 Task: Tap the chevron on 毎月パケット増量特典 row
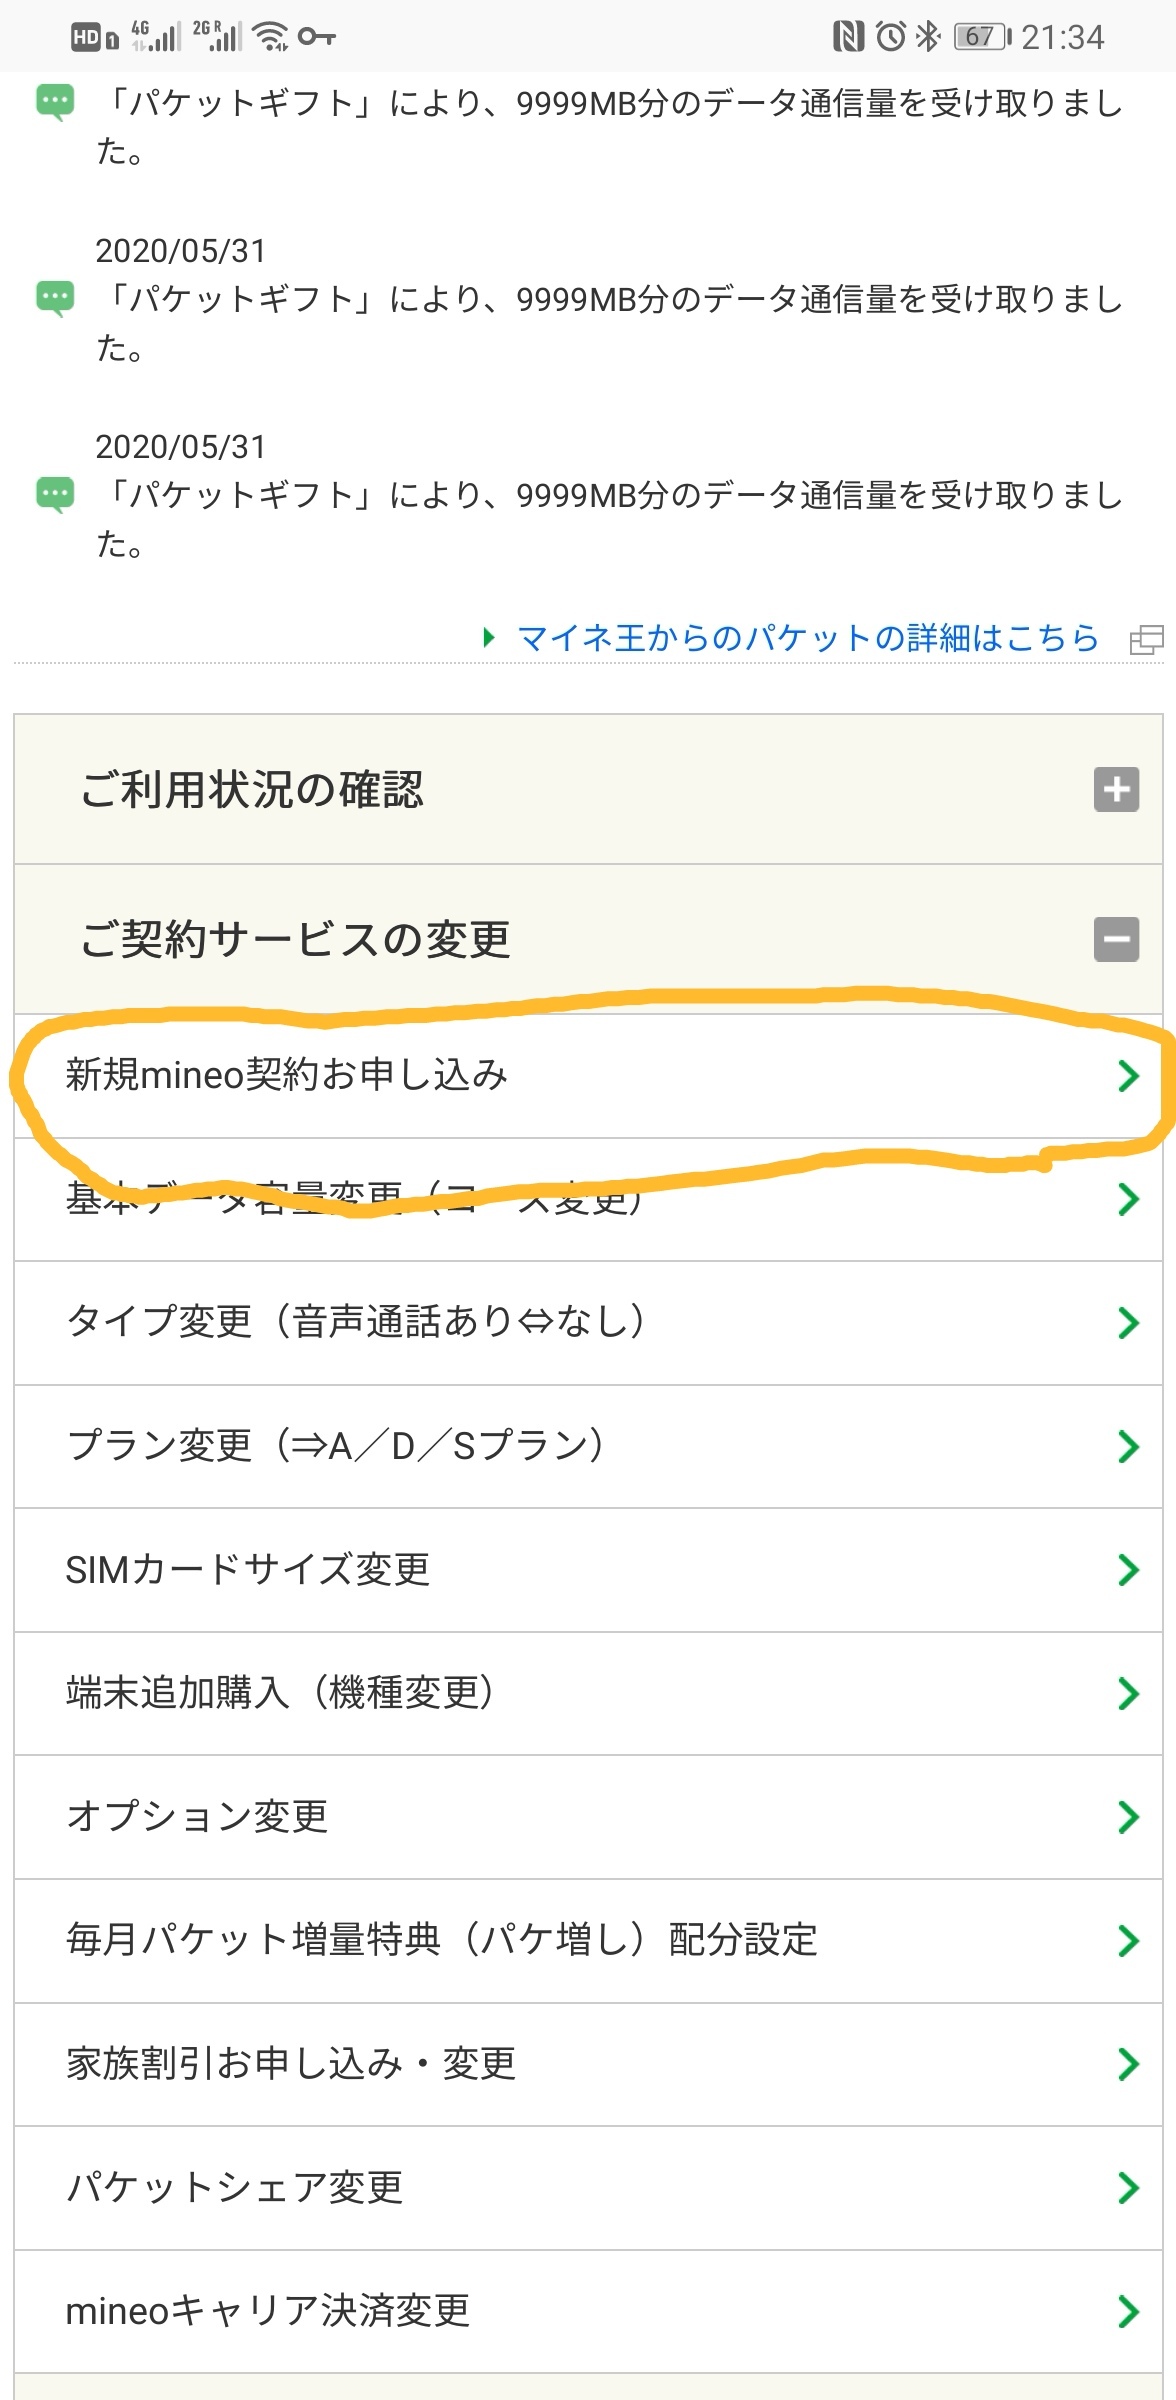coord(1128,1941)
